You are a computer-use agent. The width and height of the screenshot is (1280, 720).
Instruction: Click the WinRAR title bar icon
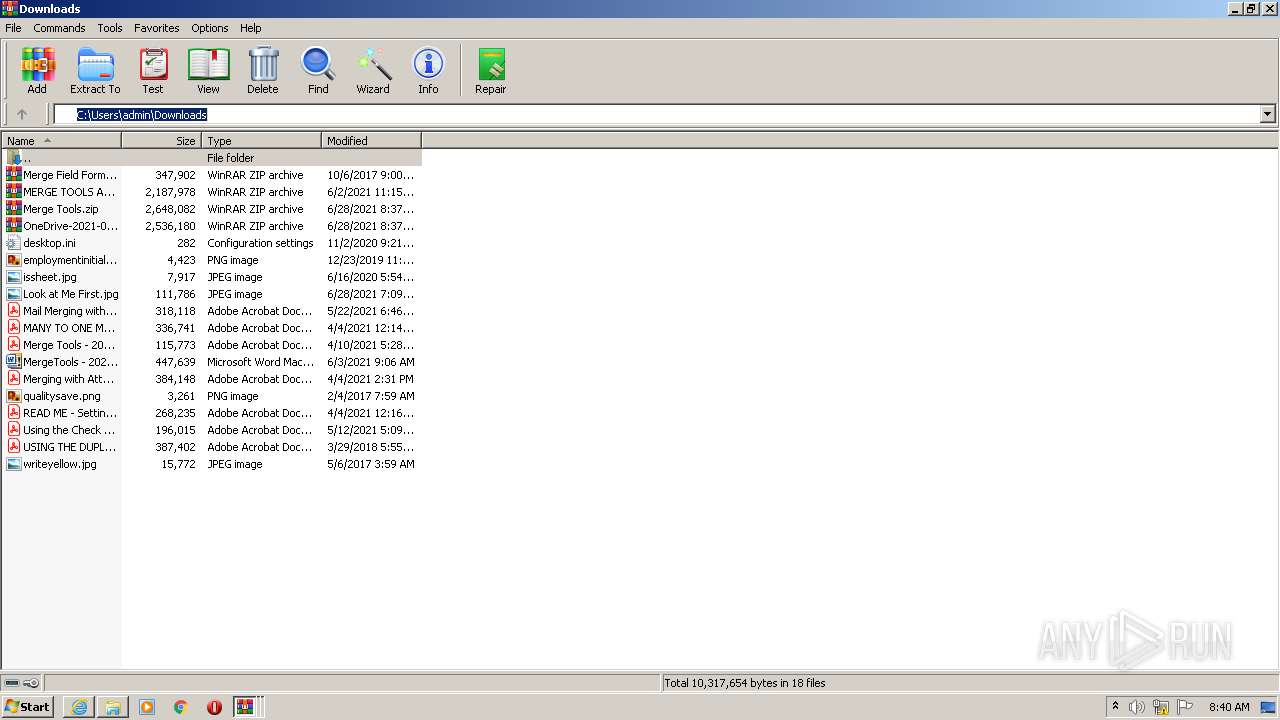tap(9, 8)
